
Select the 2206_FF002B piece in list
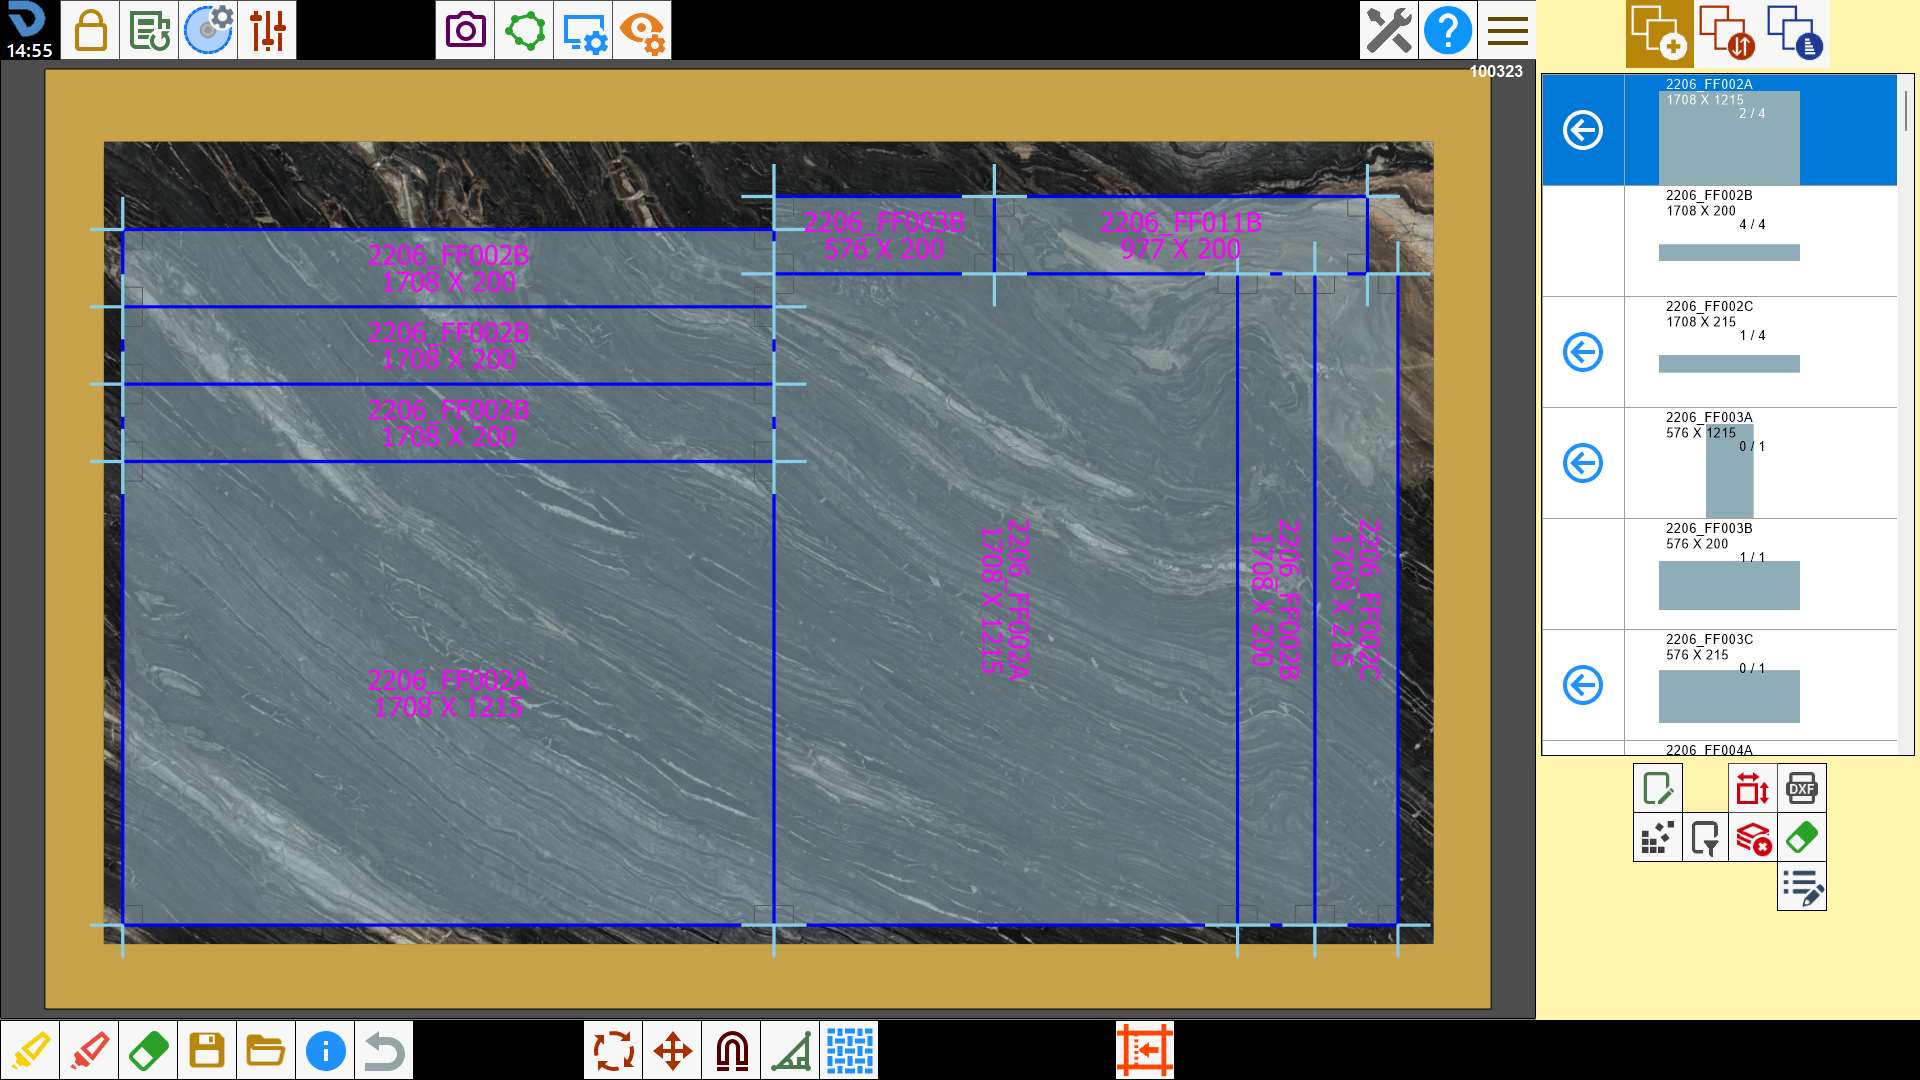[1720, 241]
